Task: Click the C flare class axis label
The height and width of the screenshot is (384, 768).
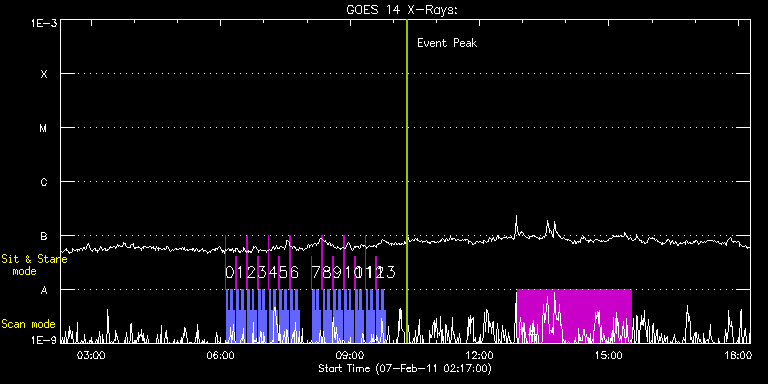Action: [x=44, y=182]
